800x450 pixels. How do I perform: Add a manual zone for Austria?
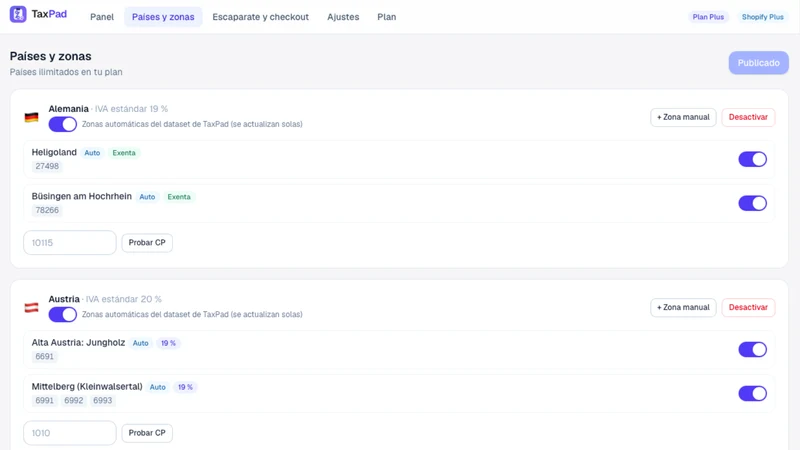pos(683,308)
